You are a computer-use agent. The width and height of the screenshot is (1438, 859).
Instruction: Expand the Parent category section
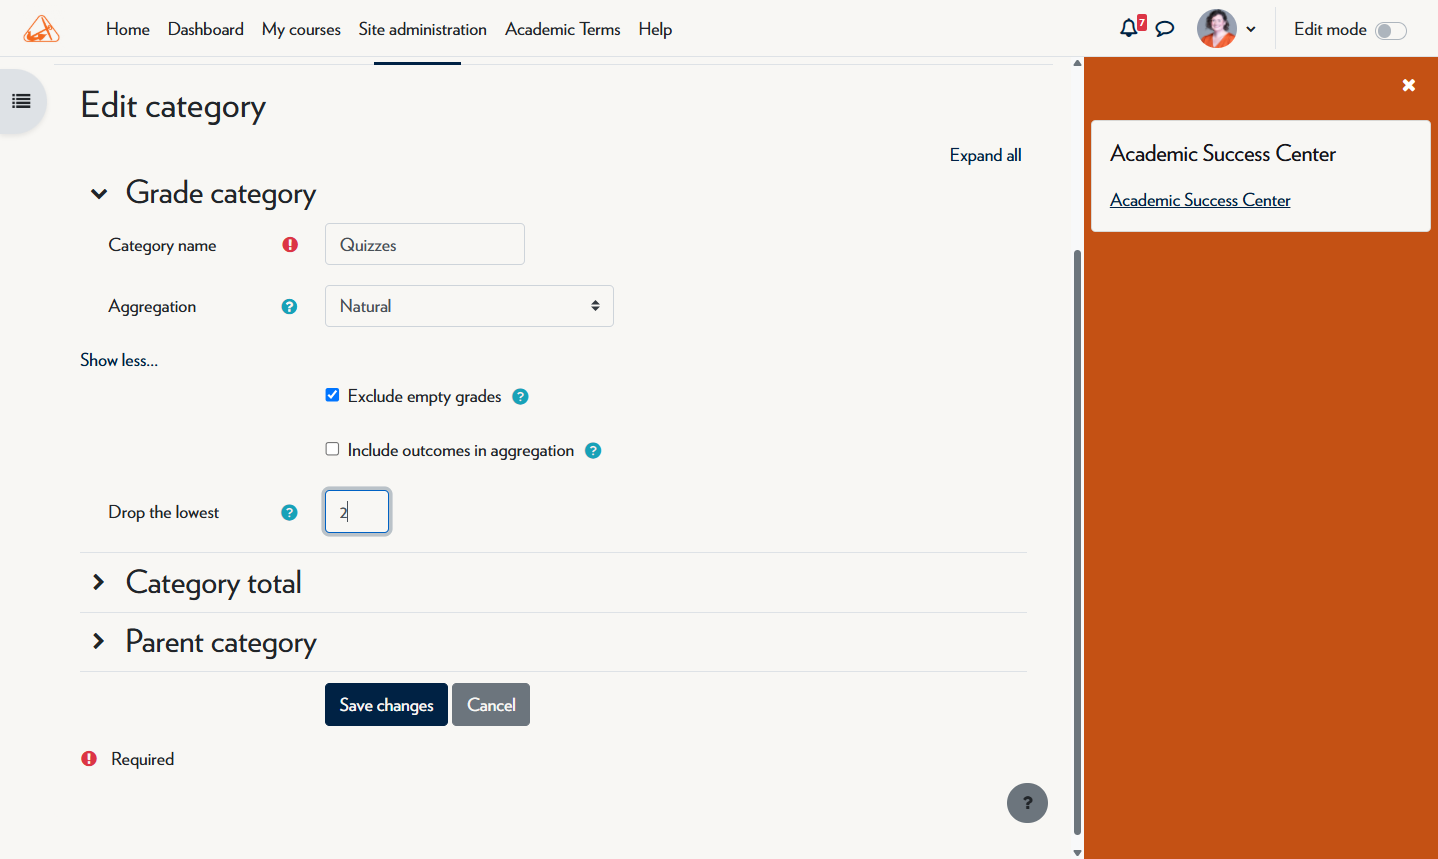click(x=98, y=641)
